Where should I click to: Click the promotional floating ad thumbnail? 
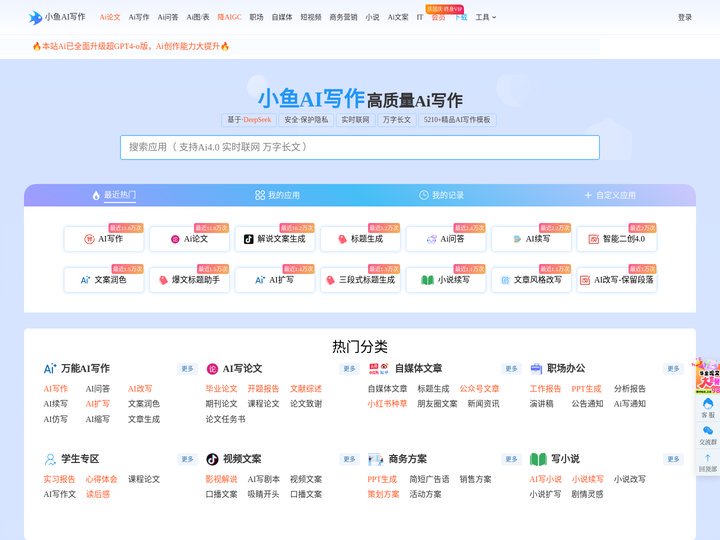[709, 376]
